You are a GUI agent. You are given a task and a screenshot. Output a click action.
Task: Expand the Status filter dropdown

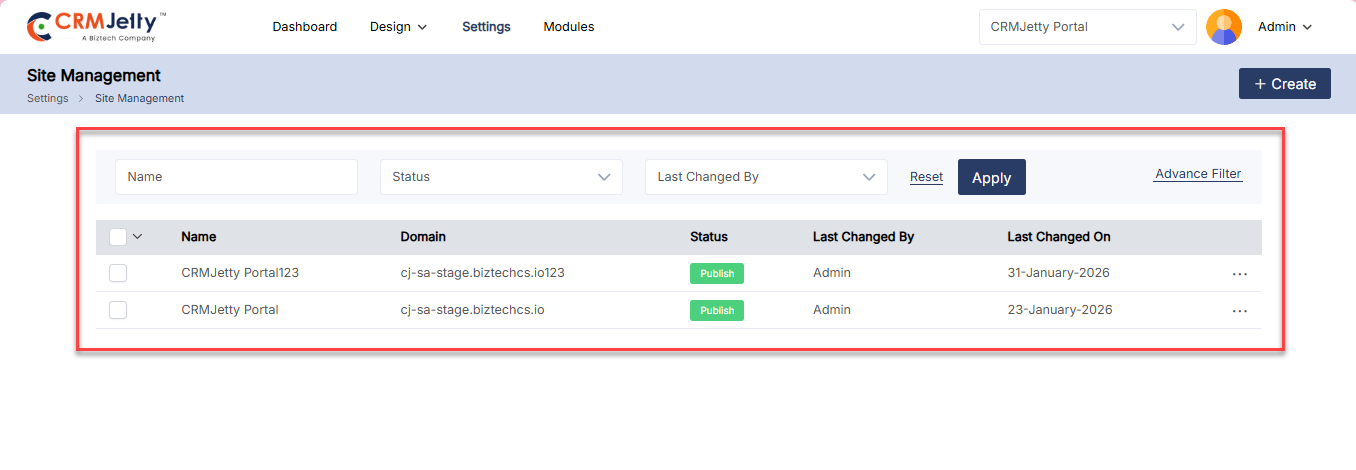point(501,177)
